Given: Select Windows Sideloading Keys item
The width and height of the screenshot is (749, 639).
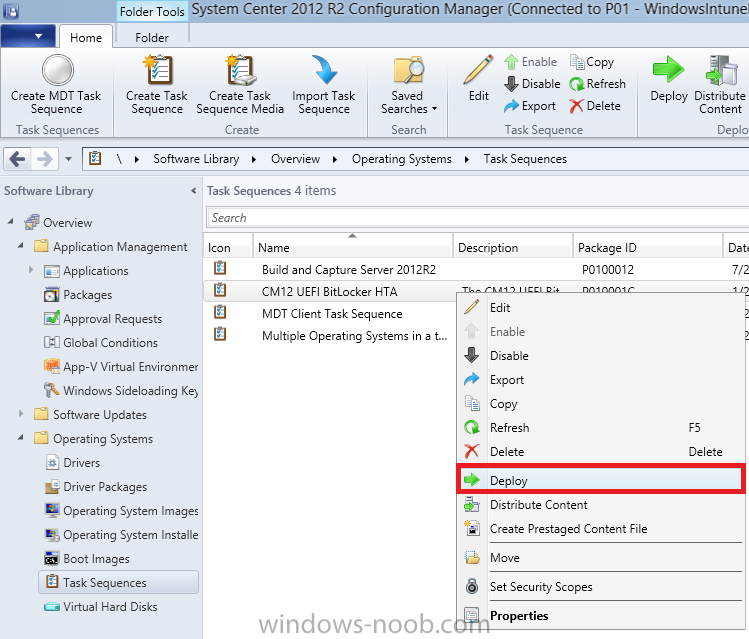Looking at the screenshot, I should click(120, 391).
